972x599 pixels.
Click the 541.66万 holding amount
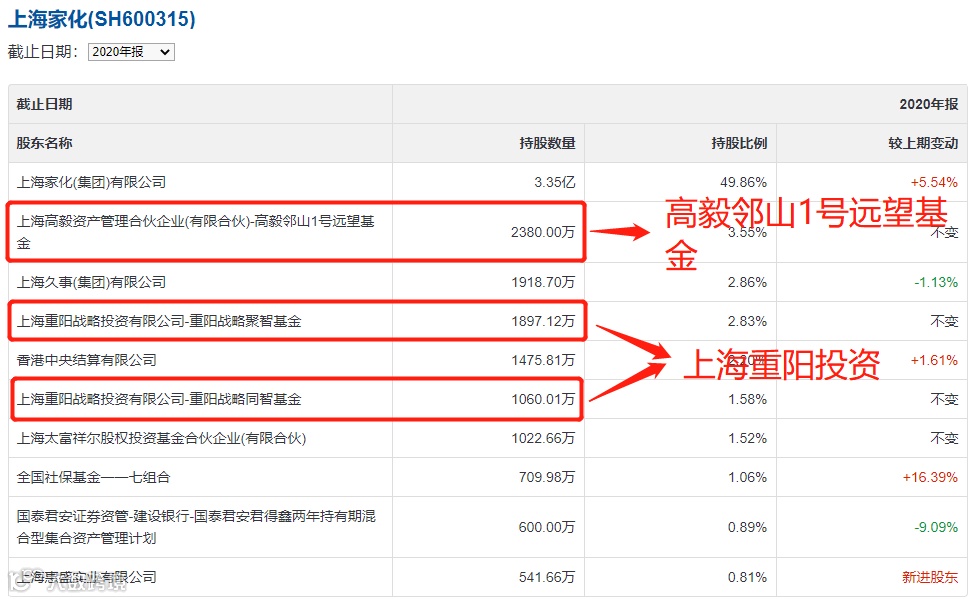click(x=547, y=577)
